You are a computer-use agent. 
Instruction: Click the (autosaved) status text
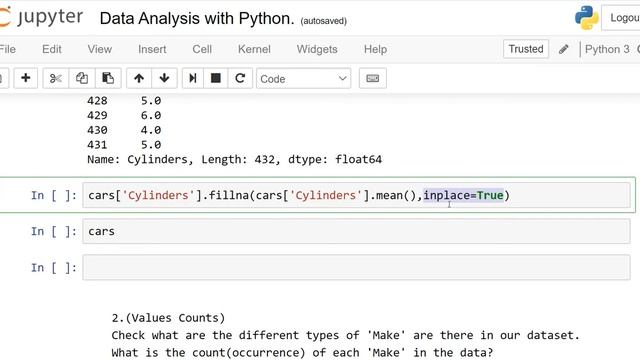click(x=324, y=21)
